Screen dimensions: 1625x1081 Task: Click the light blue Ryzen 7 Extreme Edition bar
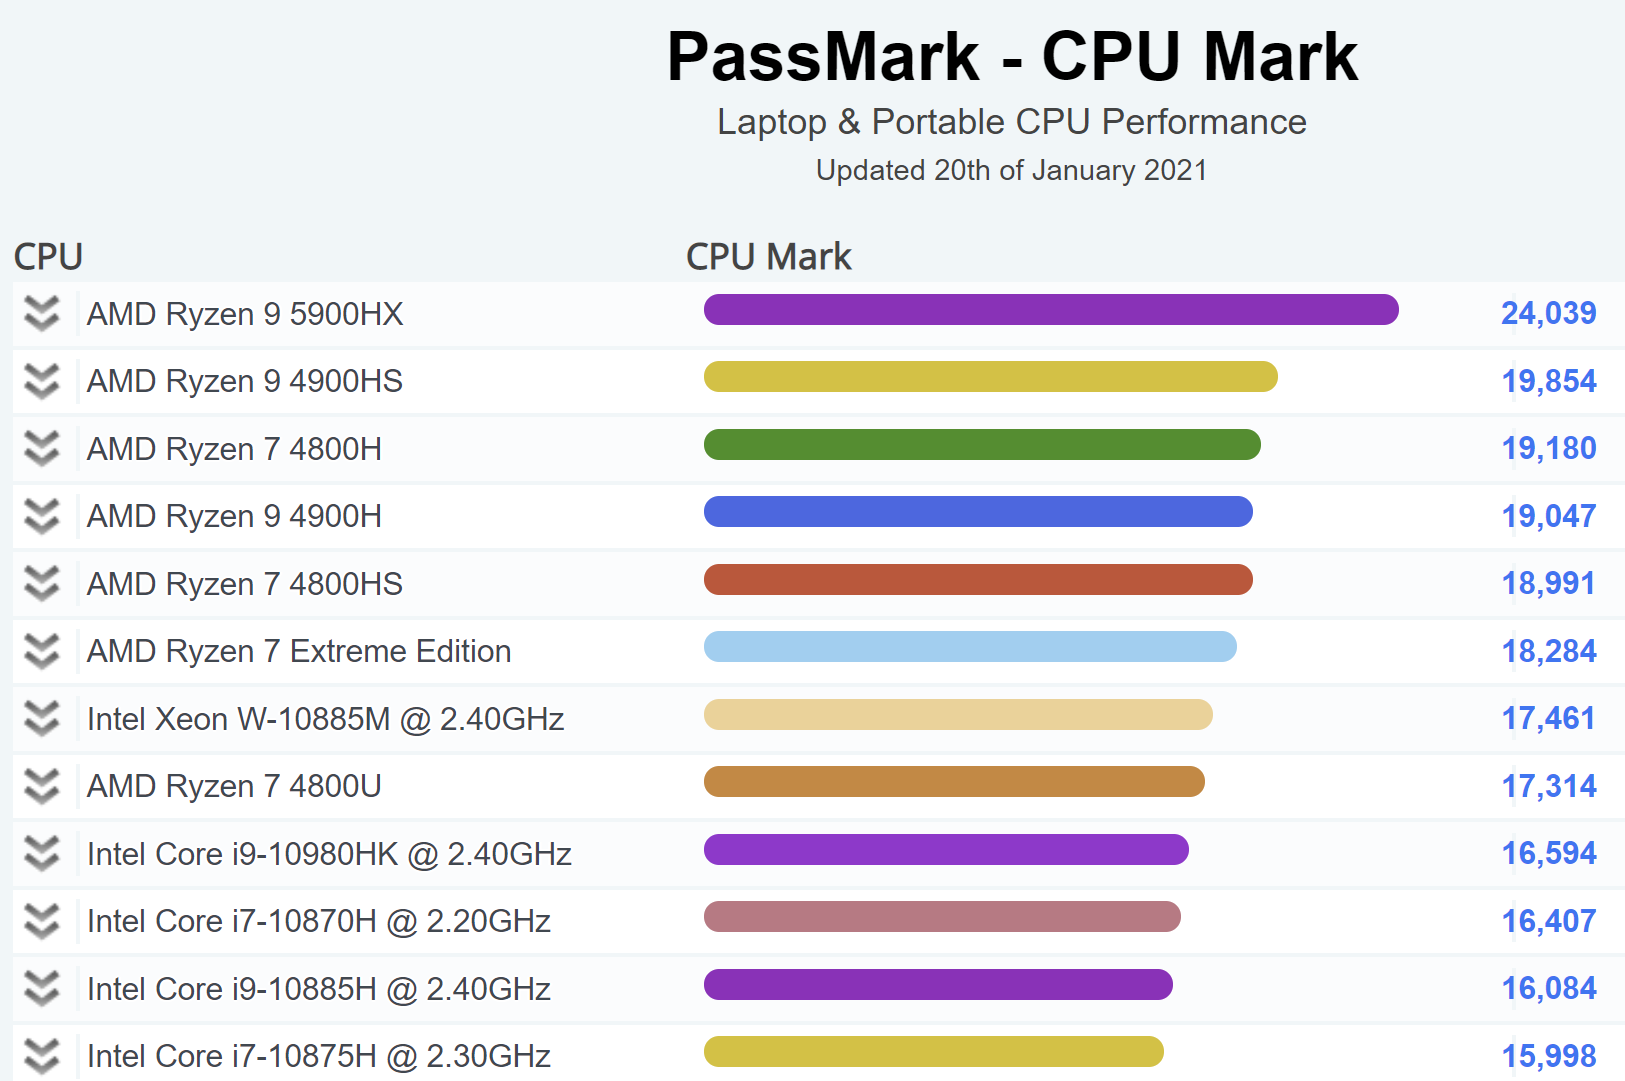point(970,647)
